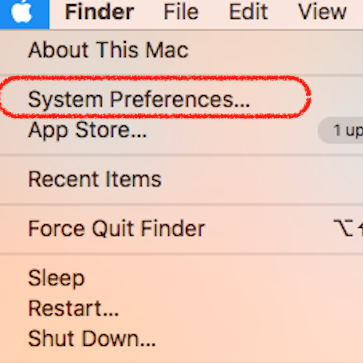Screen dimensions: 363x363
Task: Open the View menu
Action: pyautogui.click(x=322, y=12)
